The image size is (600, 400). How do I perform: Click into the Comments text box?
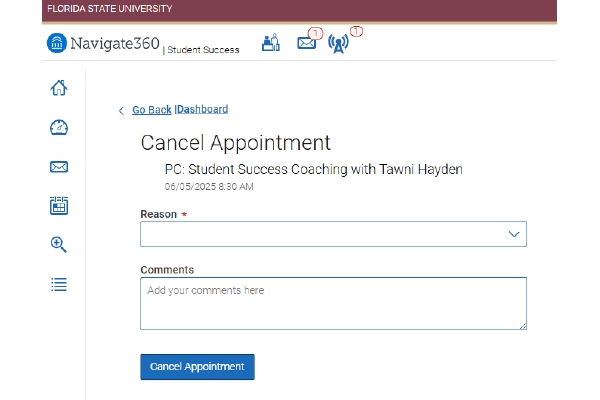coord(333,303)
